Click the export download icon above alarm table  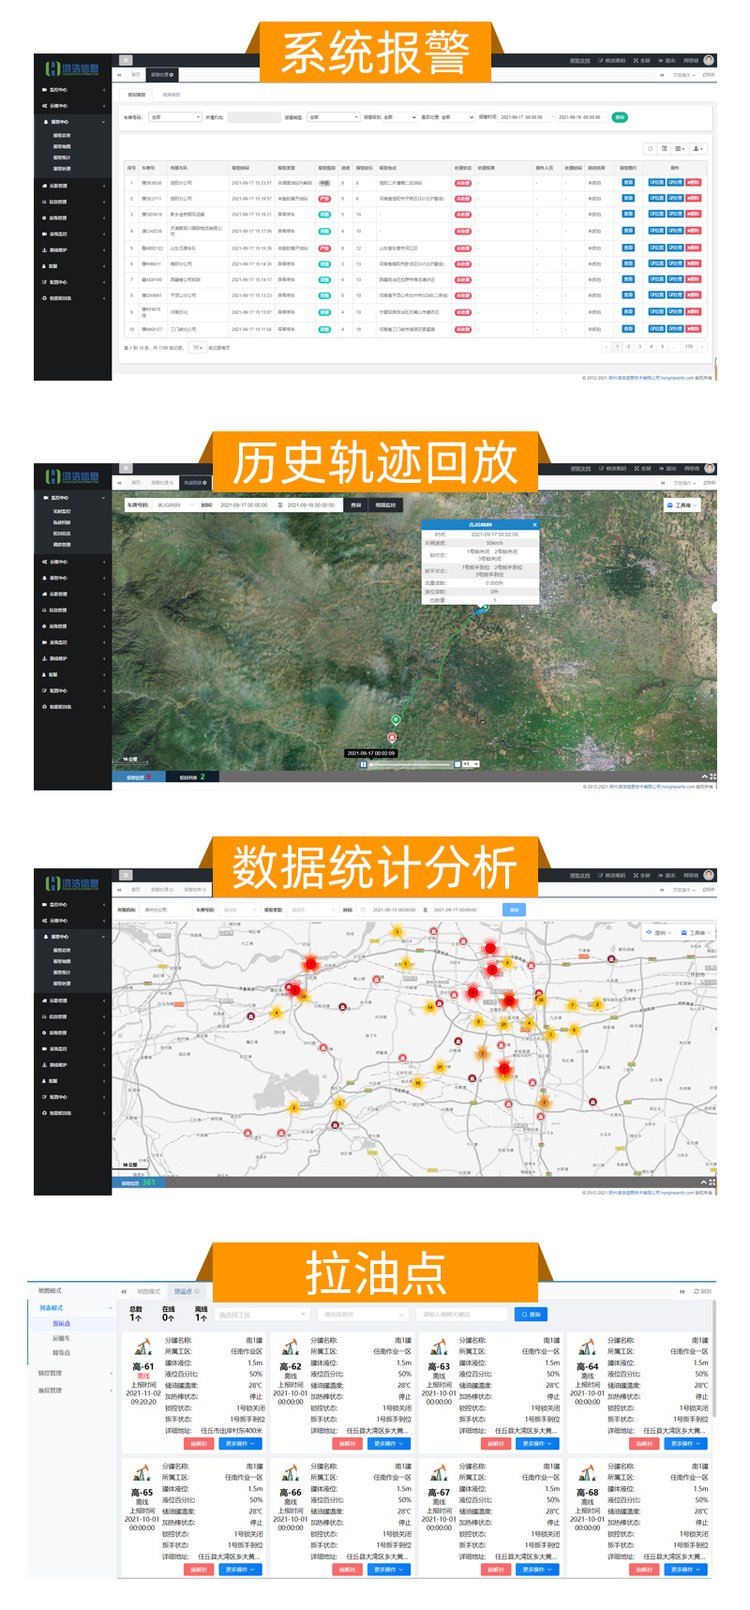[x=697, y=148]
